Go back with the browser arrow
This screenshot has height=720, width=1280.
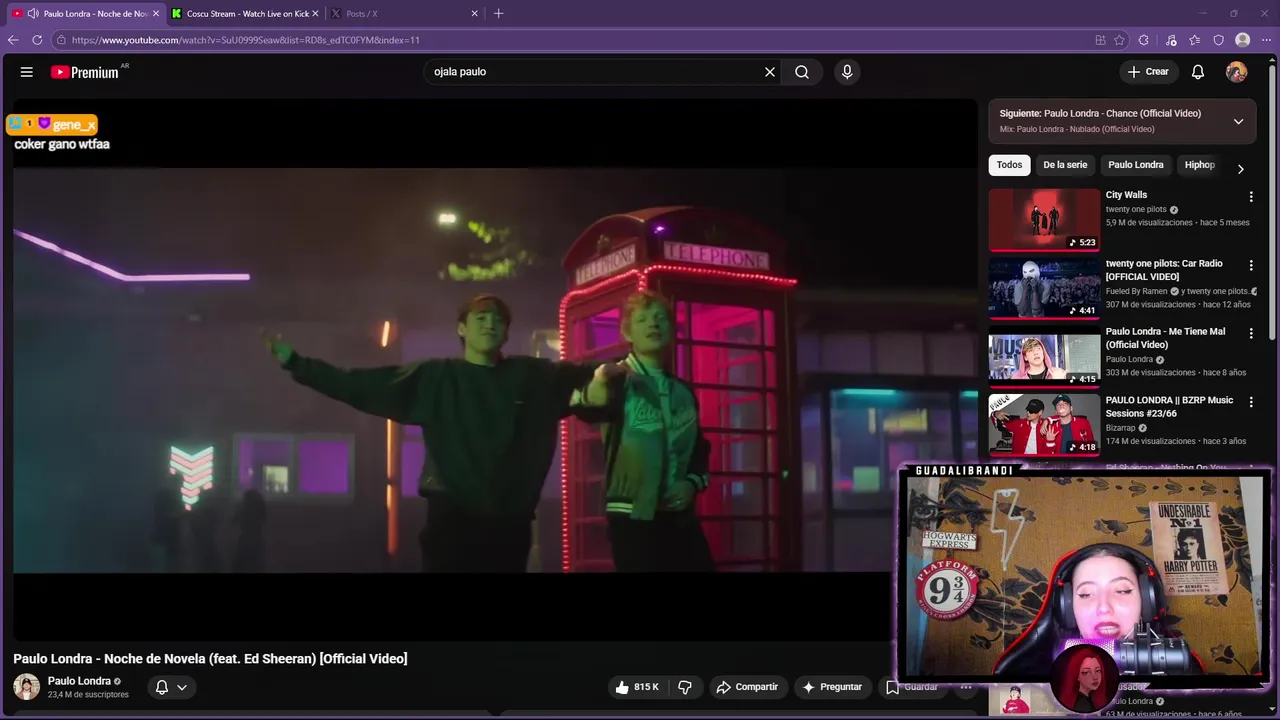(x=13, y=40)
